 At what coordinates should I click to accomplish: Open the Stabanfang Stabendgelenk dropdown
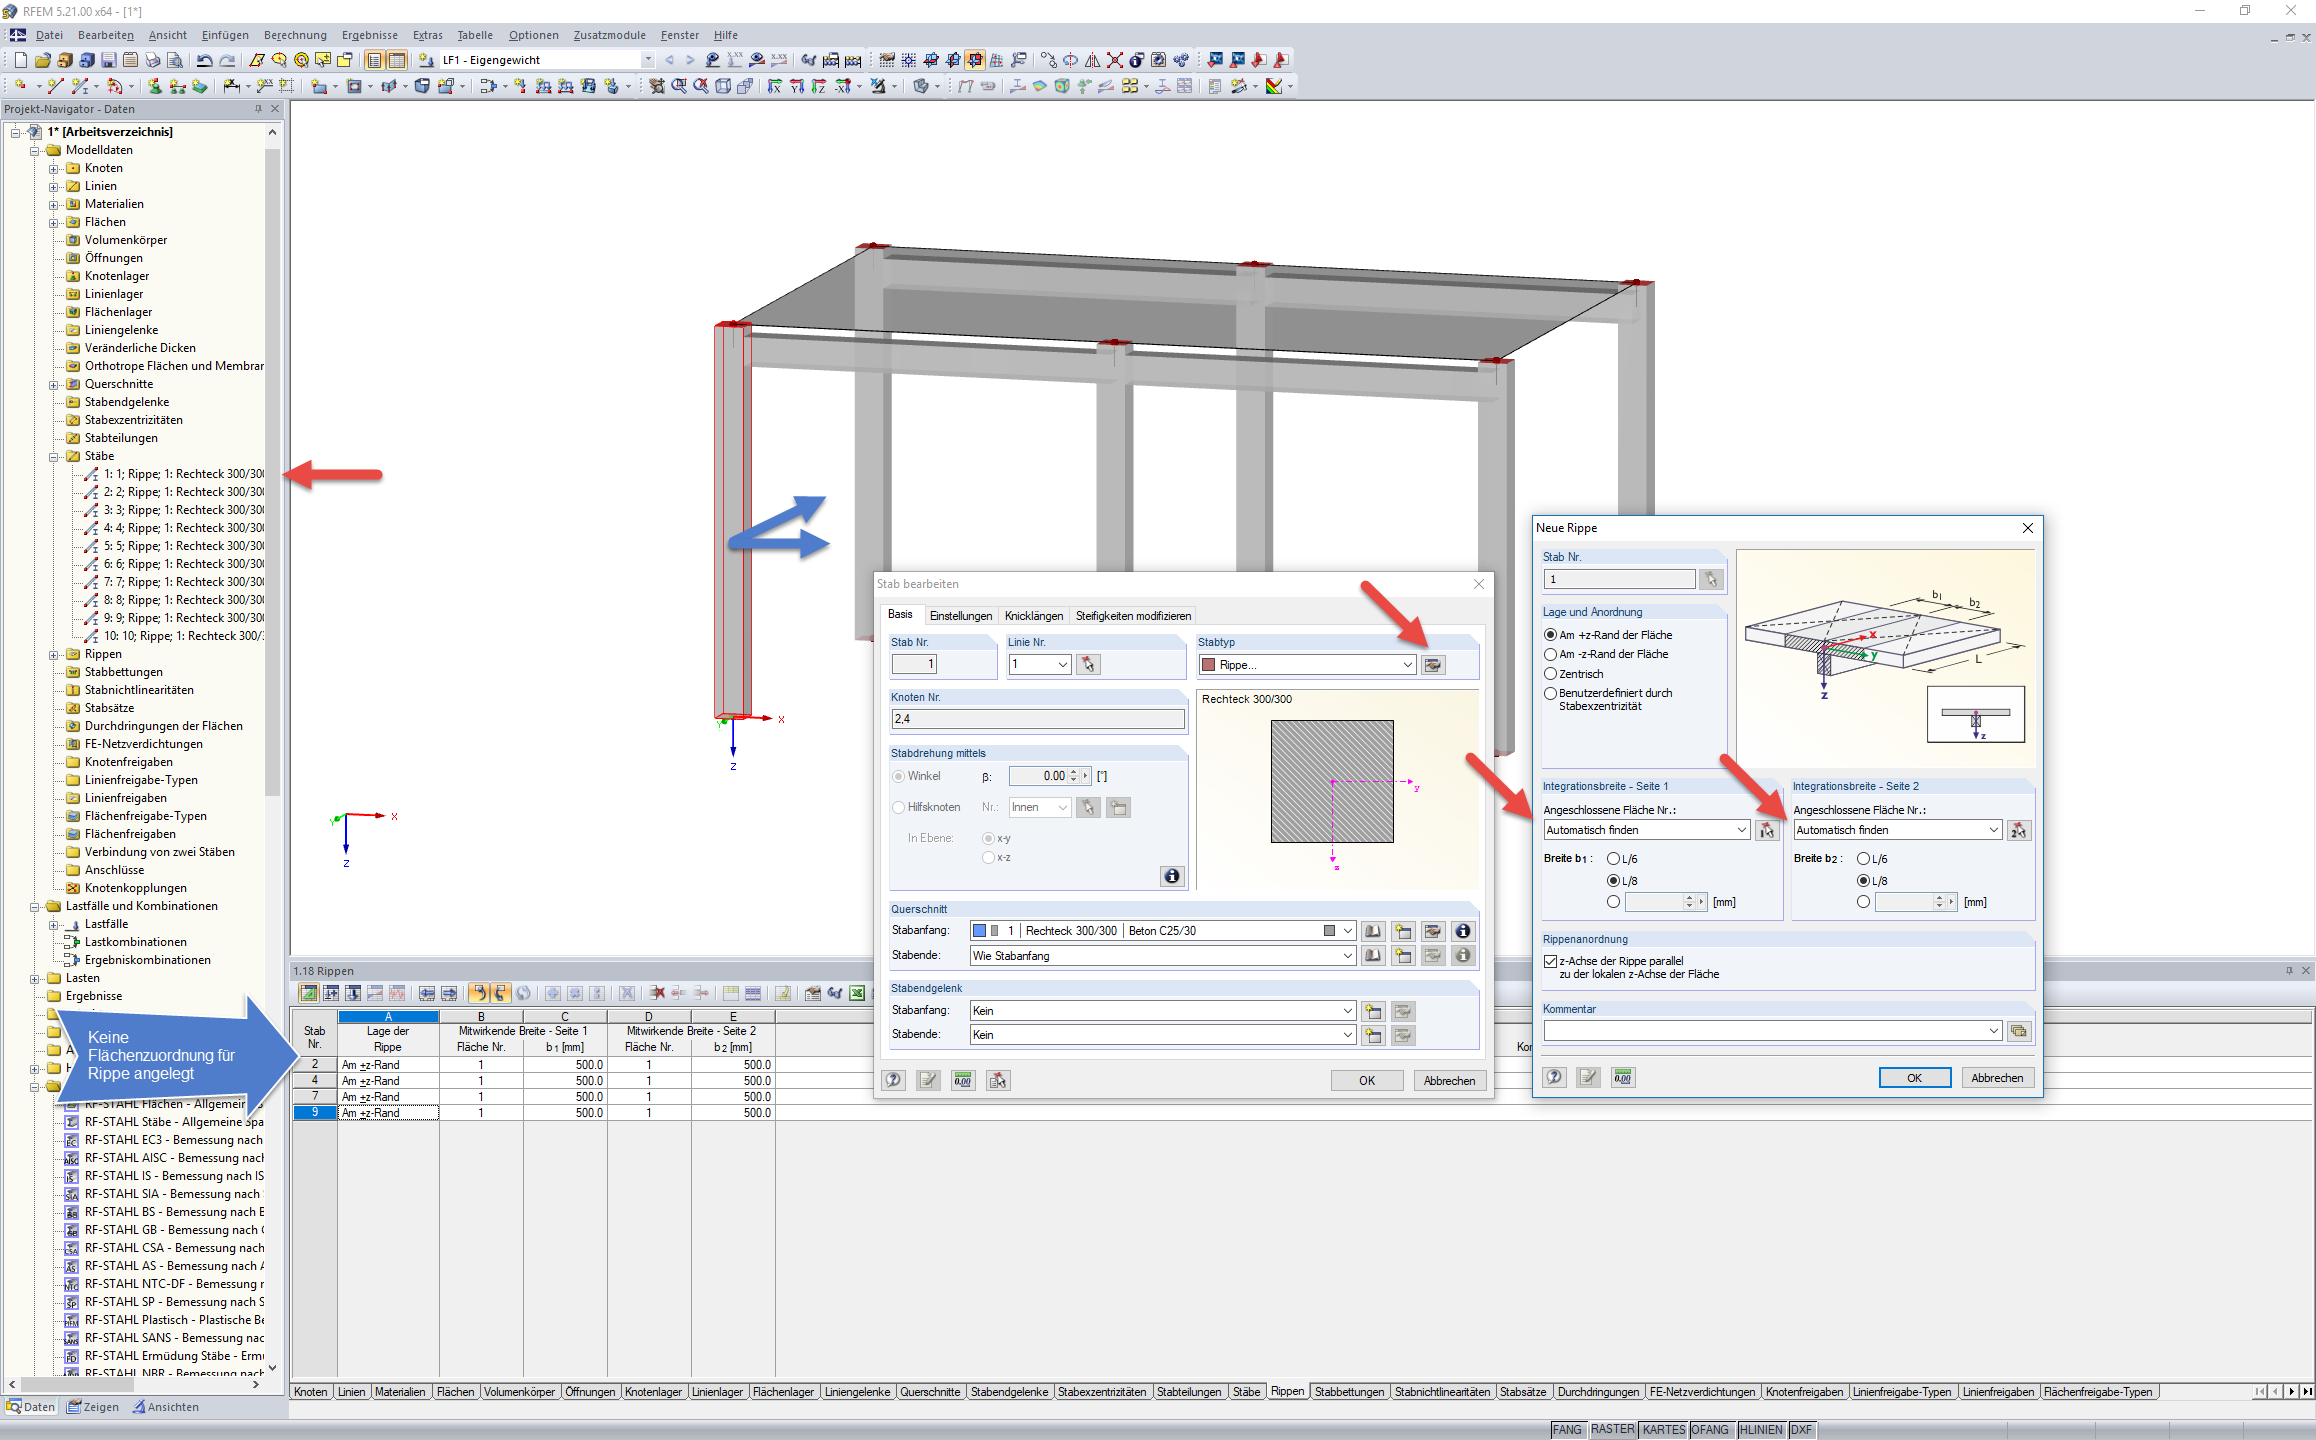coord(1347,1011)
